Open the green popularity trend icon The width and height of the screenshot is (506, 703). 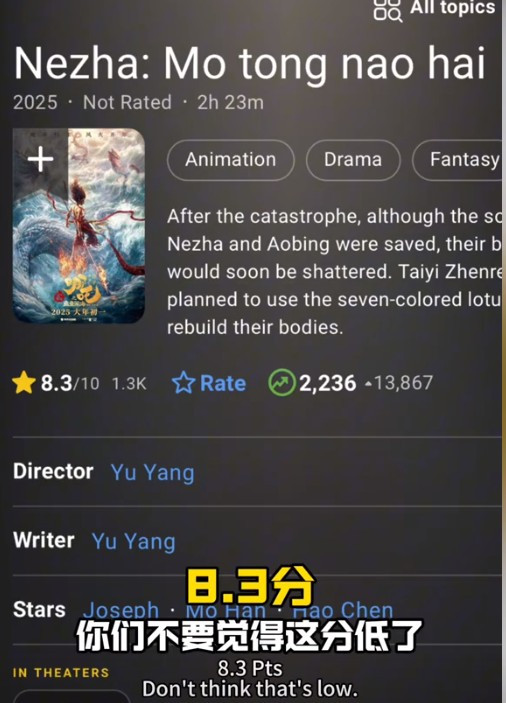(282, 383)
